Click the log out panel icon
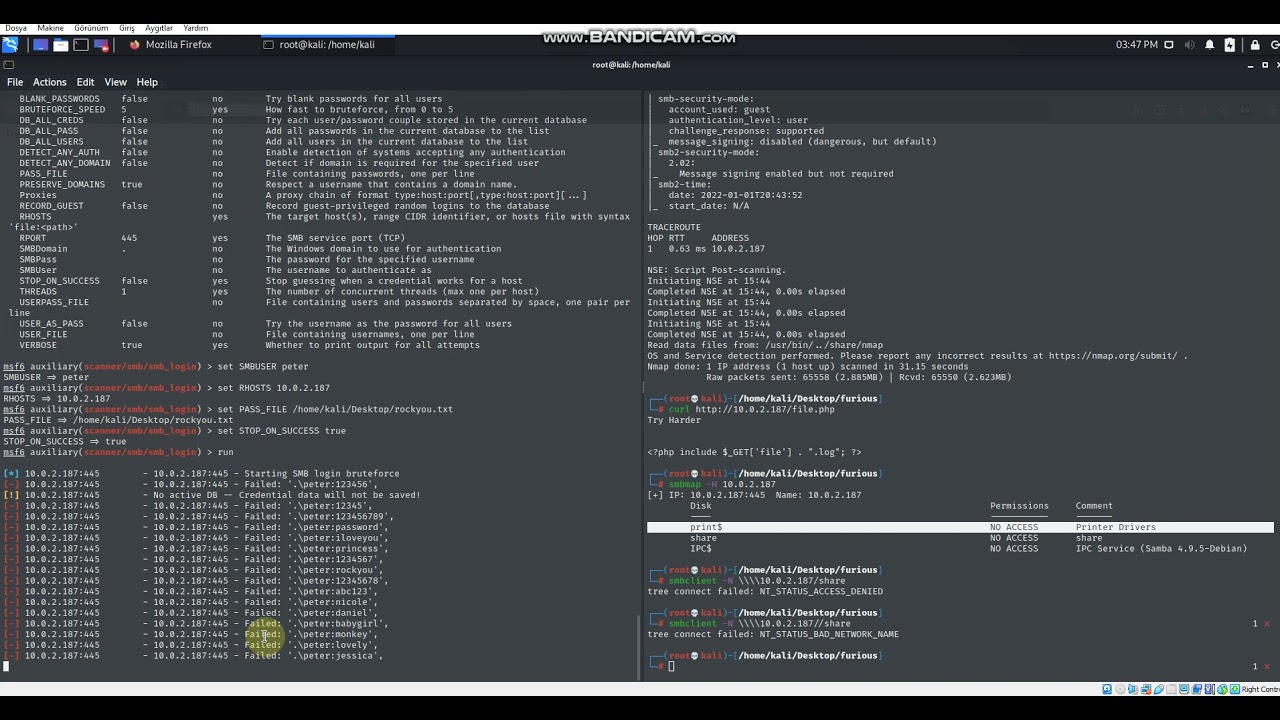Image resolution: width=1280 pixels, height=720 pixels. [x=1275, y=45]
